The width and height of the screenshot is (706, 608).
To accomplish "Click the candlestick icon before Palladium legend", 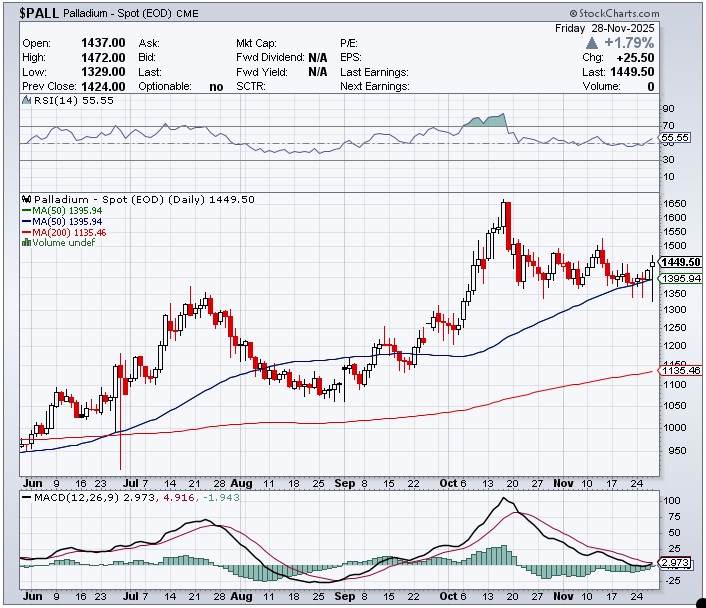I will 26,199.
